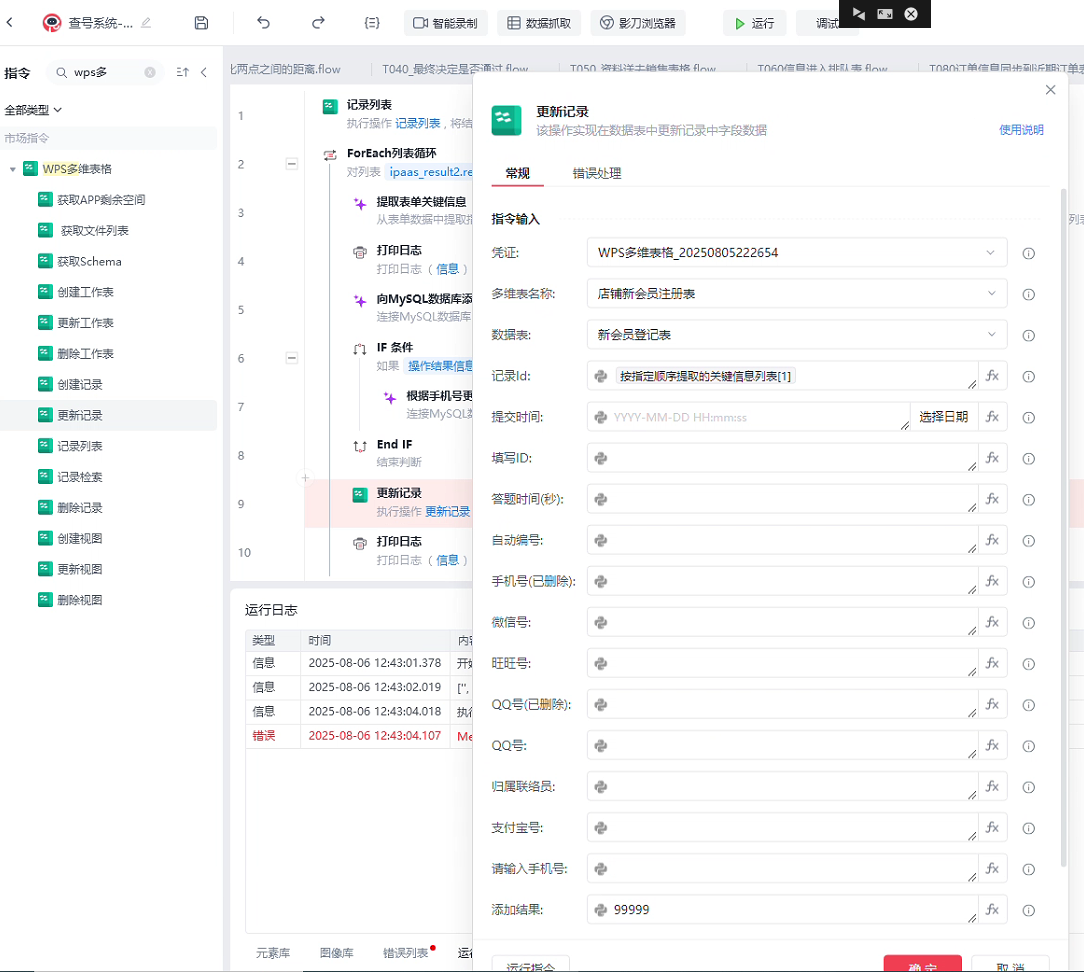Open the 数据表 dropdown

click(x=796, y=335)
